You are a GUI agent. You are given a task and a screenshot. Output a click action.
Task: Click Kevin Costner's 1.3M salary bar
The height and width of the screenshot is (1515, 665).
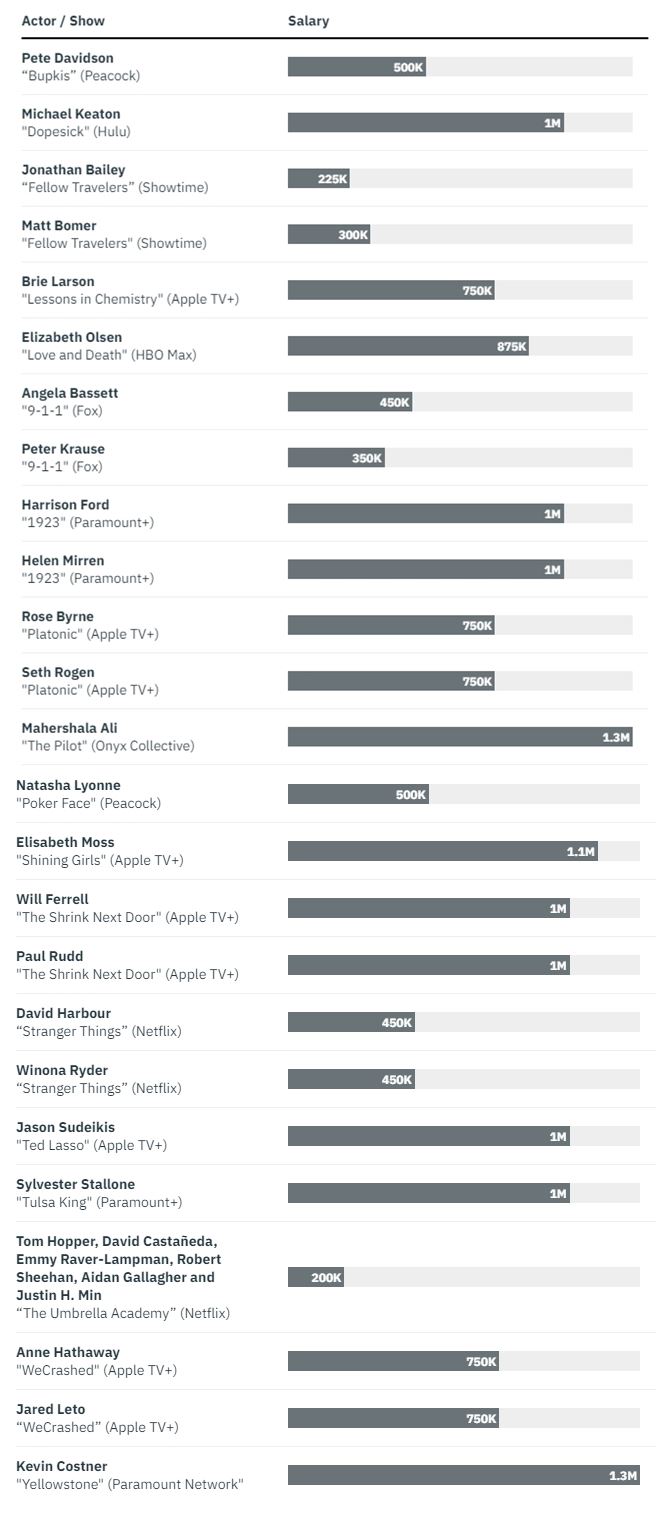(463, 1475)
